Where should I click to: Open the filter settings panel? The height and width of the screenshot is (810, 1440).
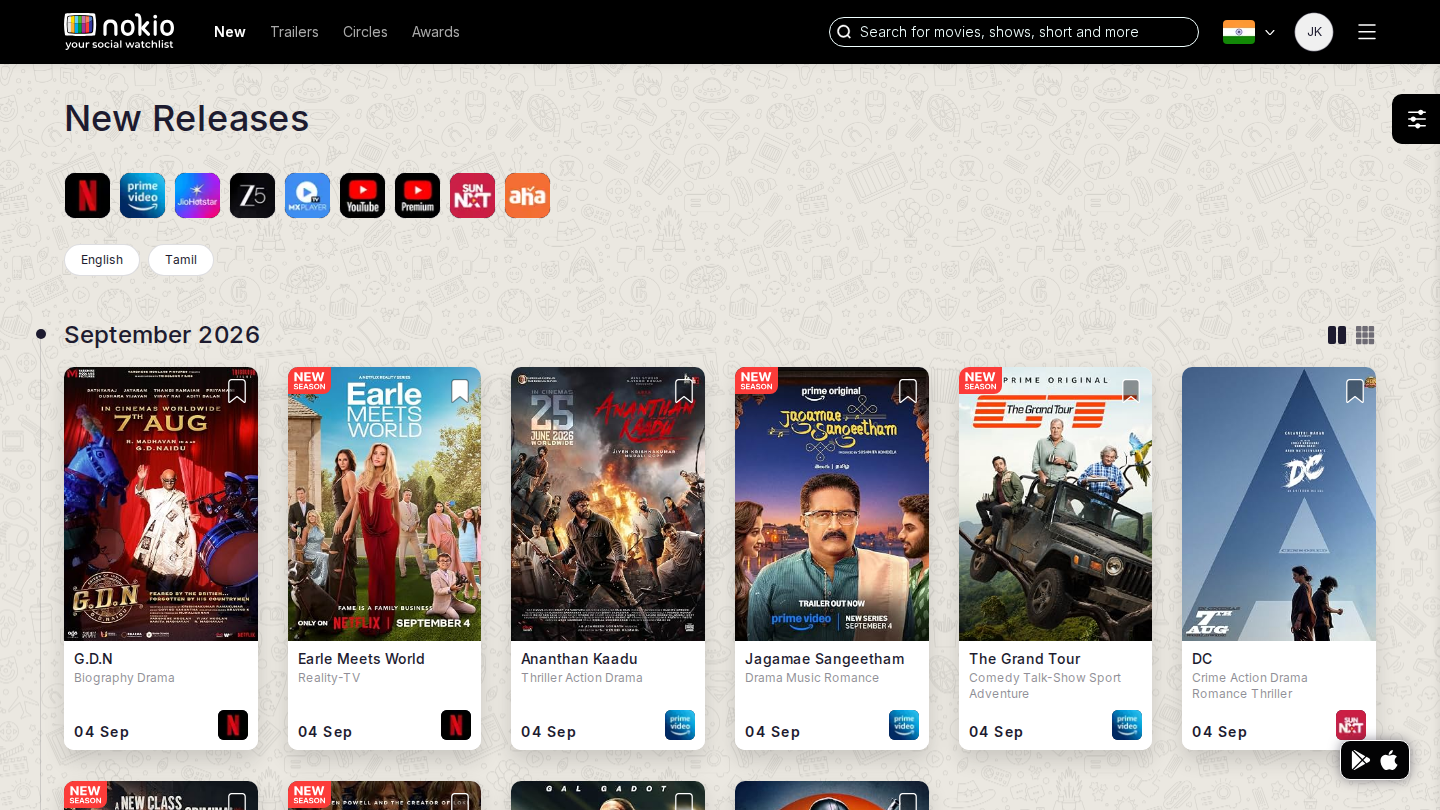(1416, 119)
